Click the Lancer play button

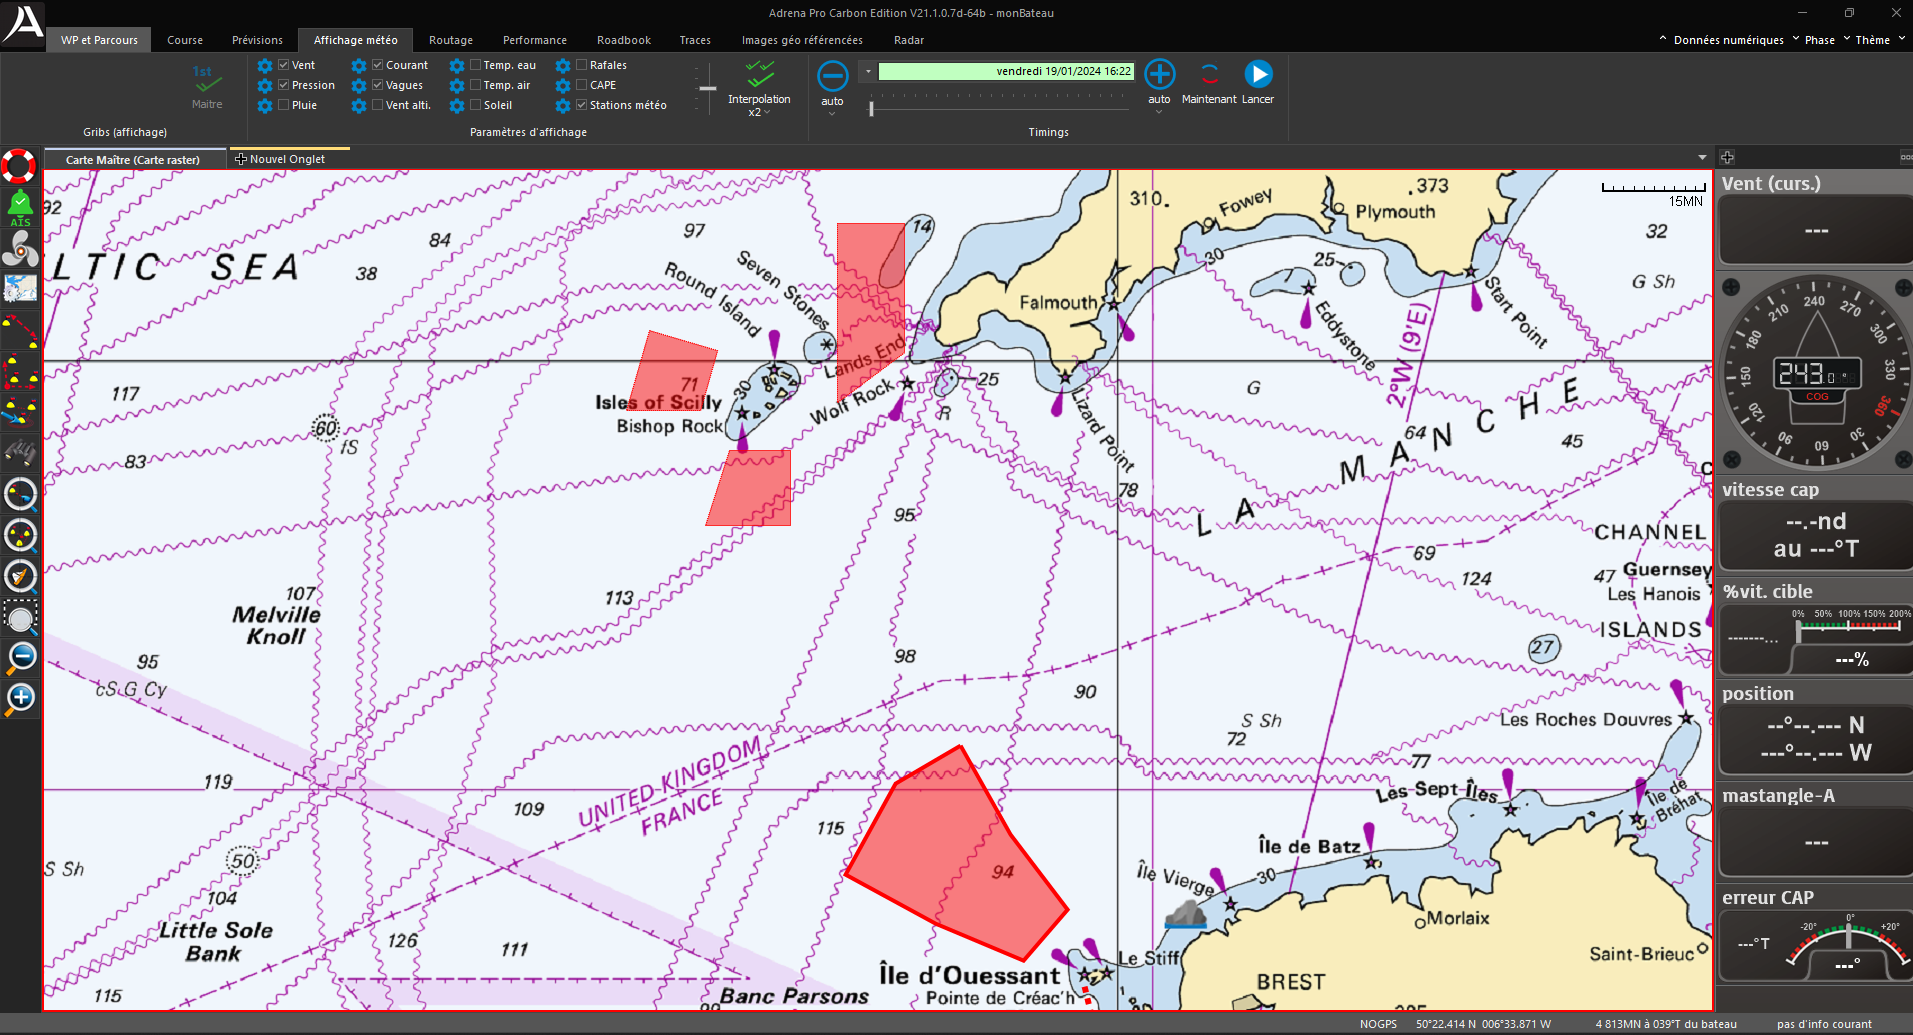pyautogui.click(x=1258, y=83)
